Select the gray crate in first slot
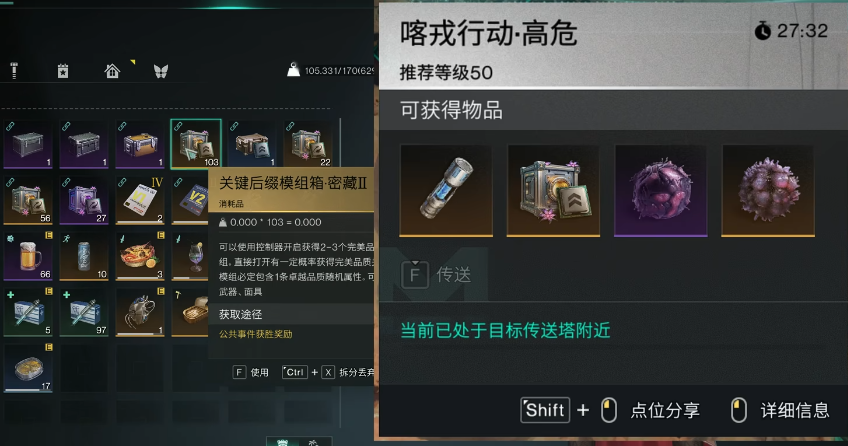The width and height of the screenshot is (848, 446). click(x=28, y=144)
